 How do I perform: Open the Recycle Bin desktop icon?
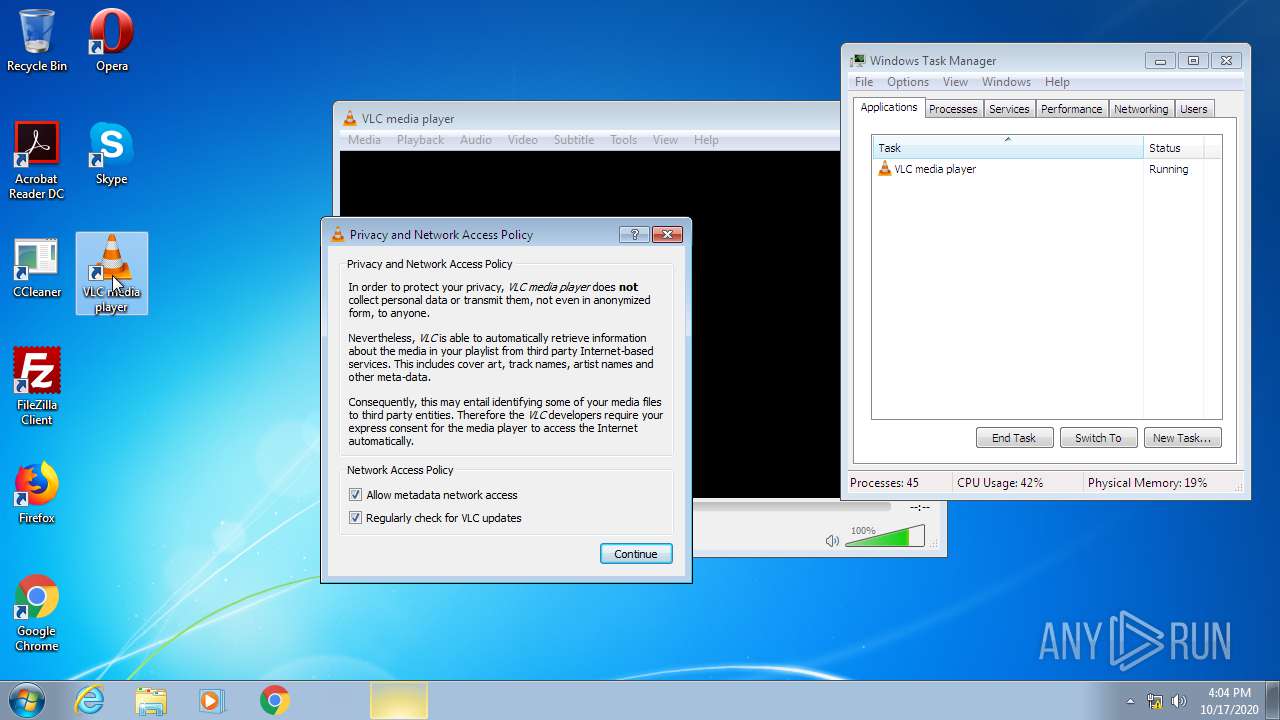click(37, 41)
